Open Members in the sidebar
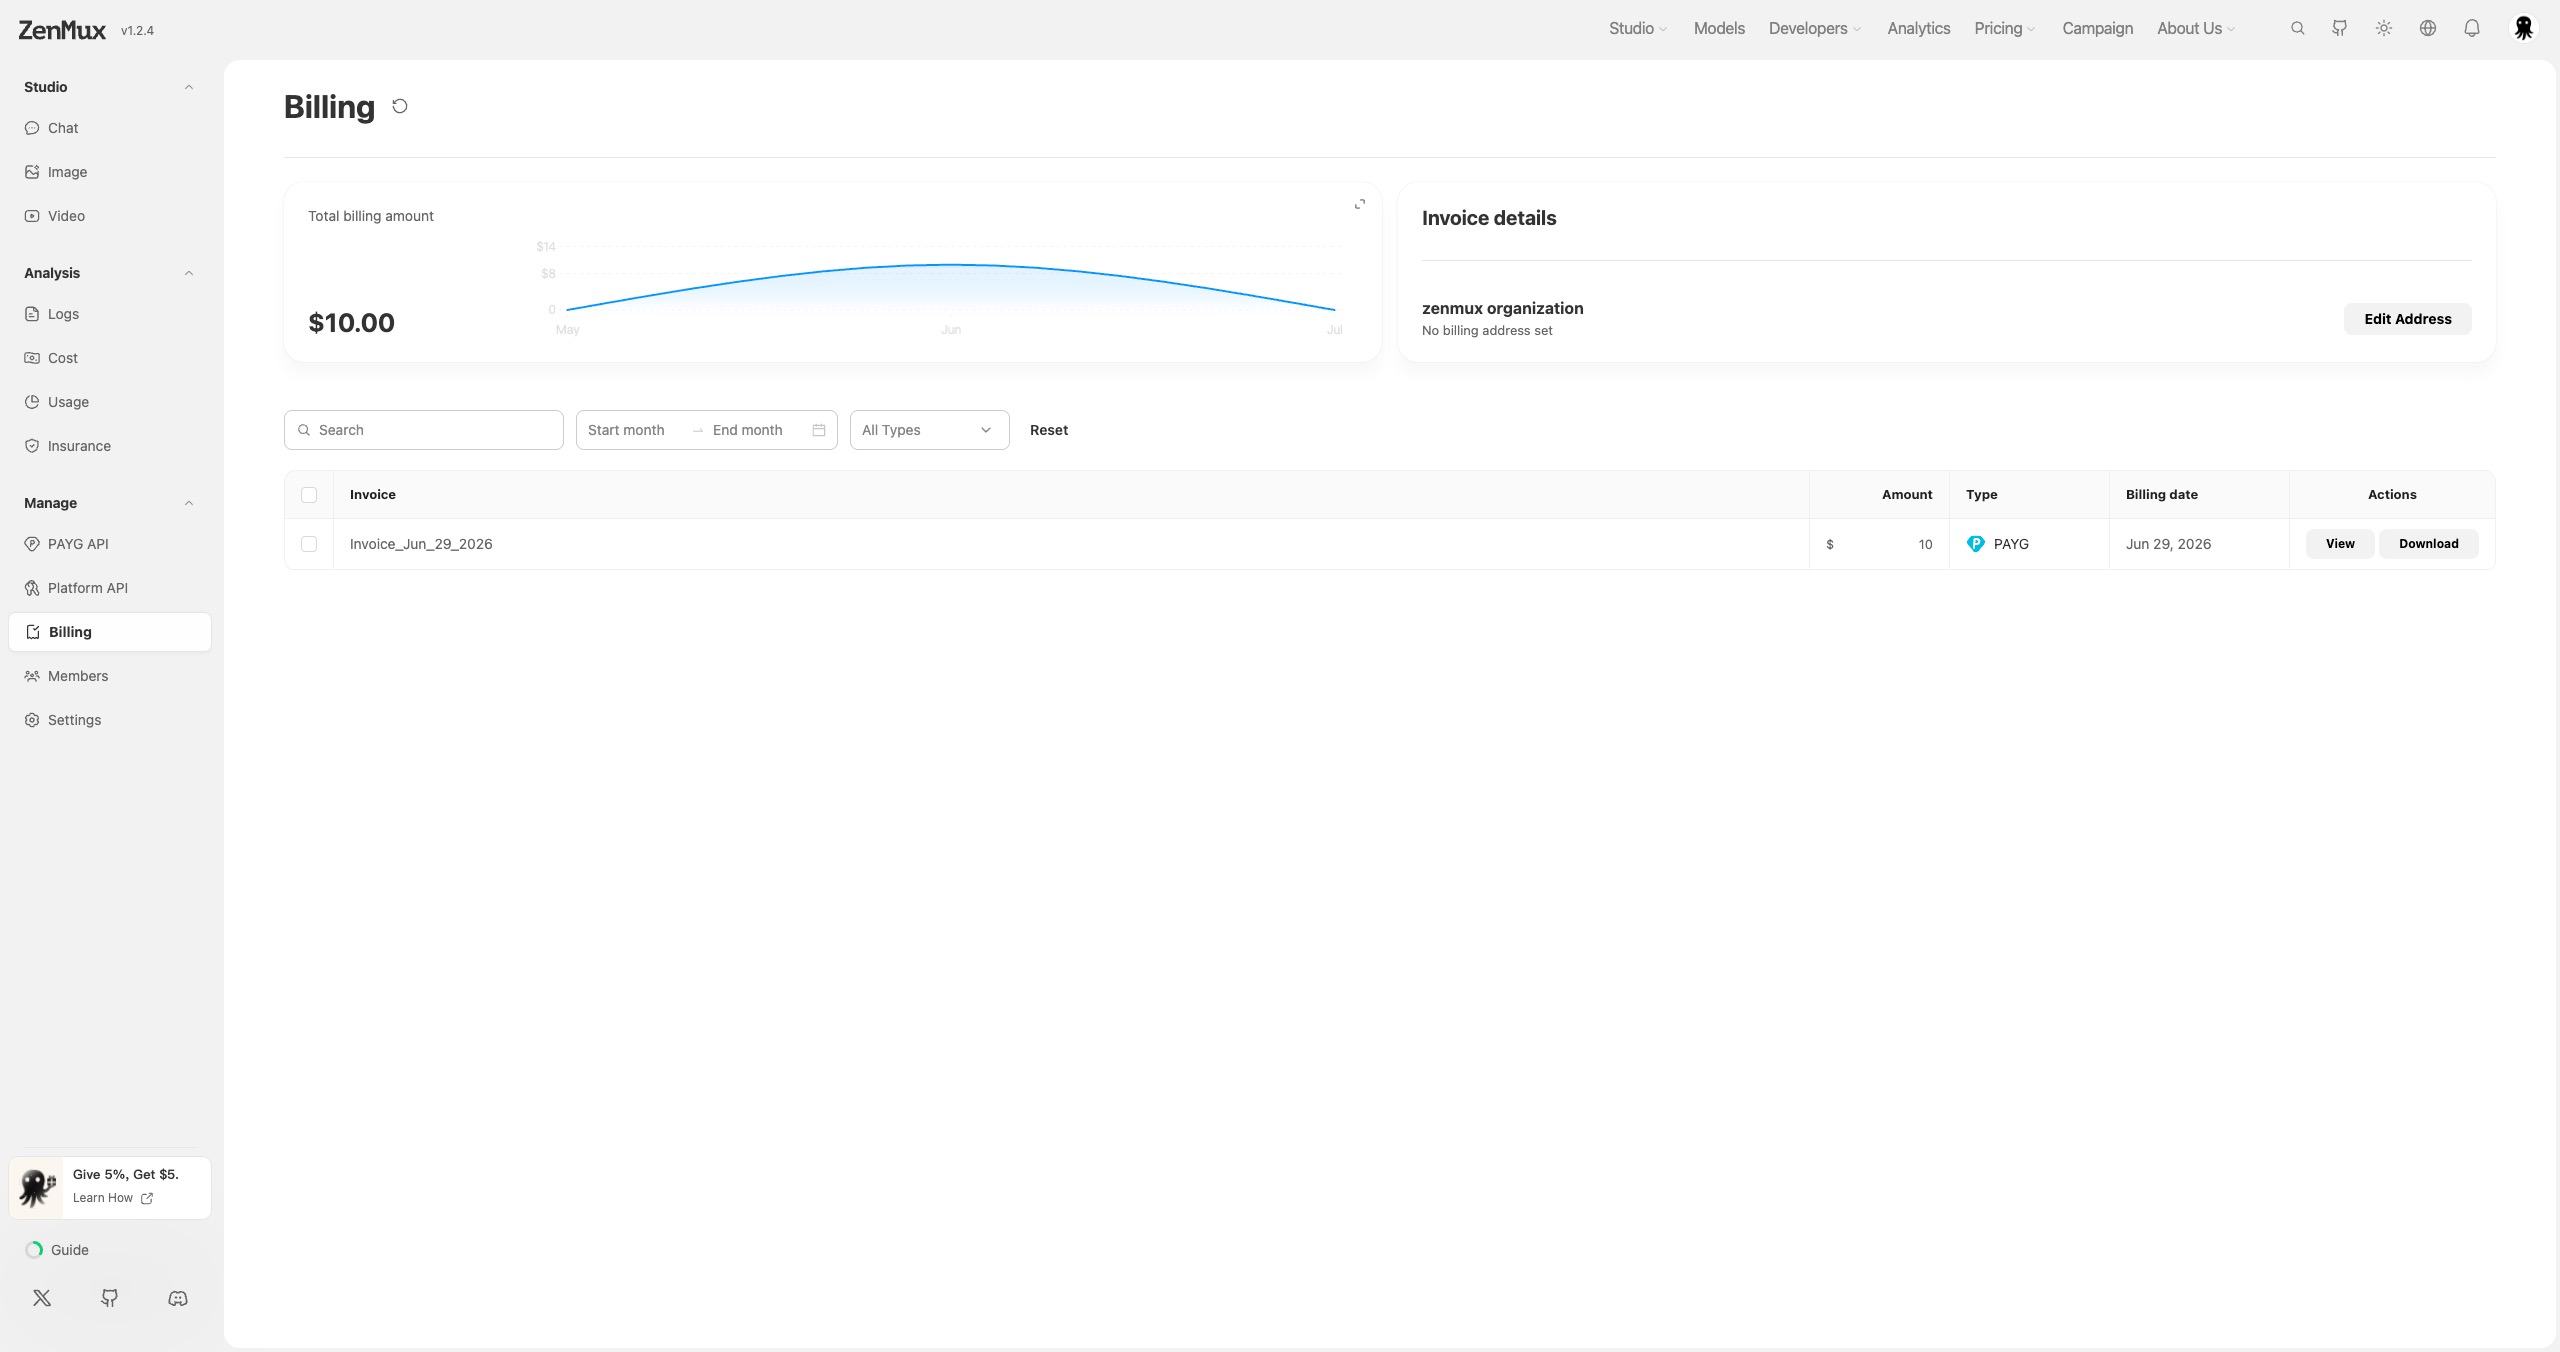 click(x=110, y=676)
